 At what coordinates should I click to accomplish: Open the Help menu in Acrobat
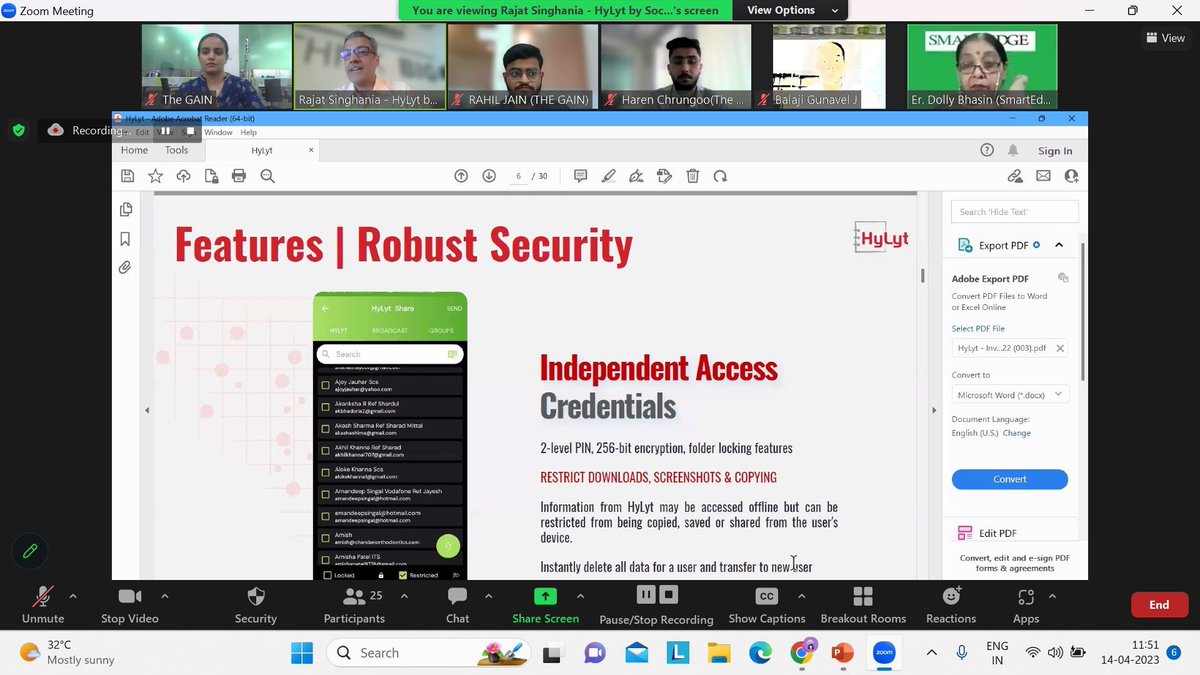[248, 132]
